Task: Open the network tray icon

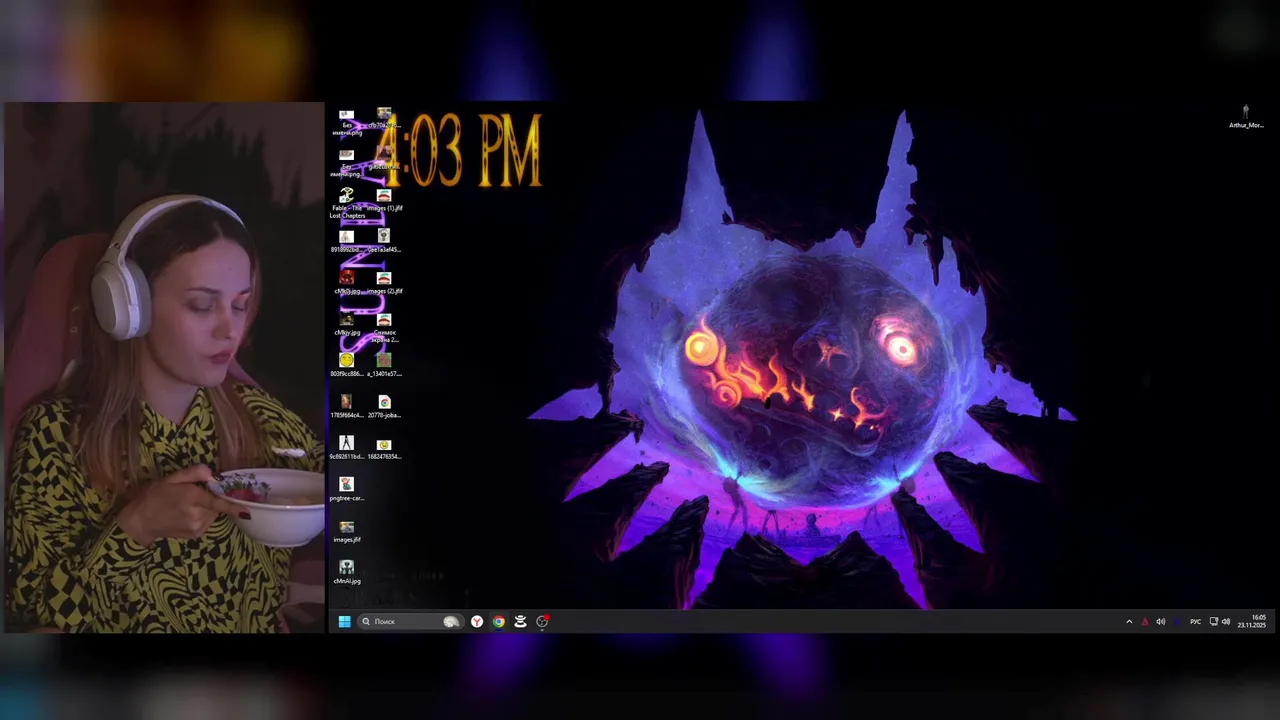Action: point(1214,621)
